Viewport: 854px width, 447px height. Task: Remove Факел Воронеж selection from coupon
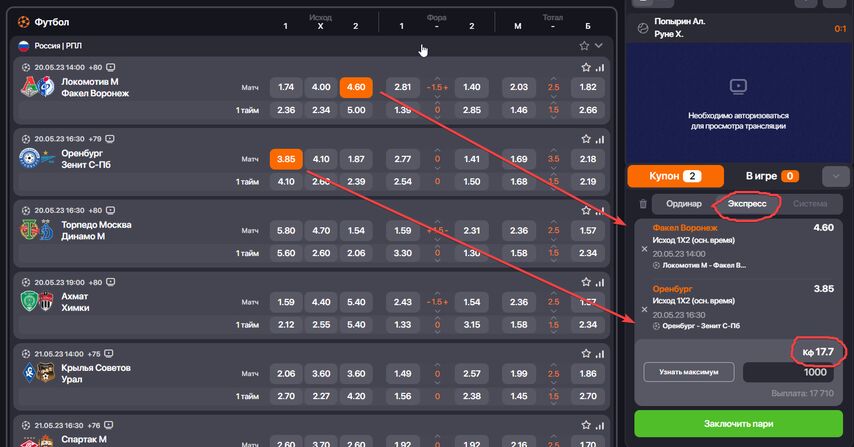coord(644,249)
